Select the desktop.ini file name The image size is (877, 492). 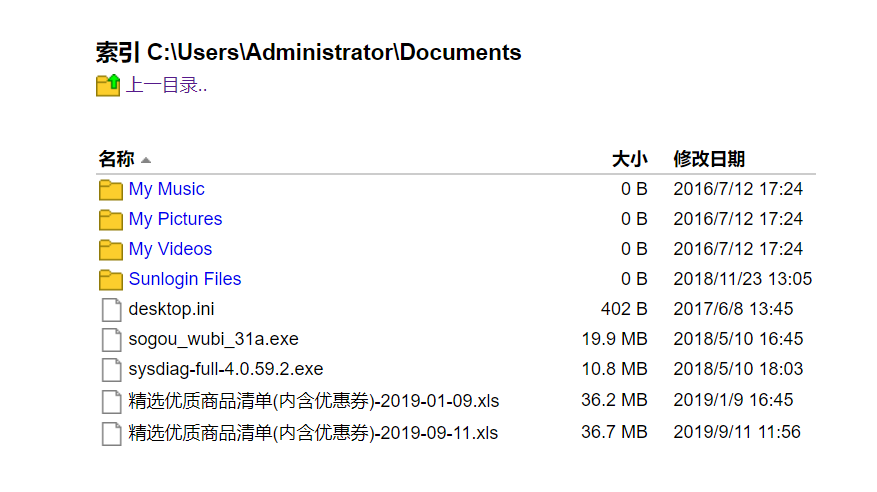tap(171, 309)
